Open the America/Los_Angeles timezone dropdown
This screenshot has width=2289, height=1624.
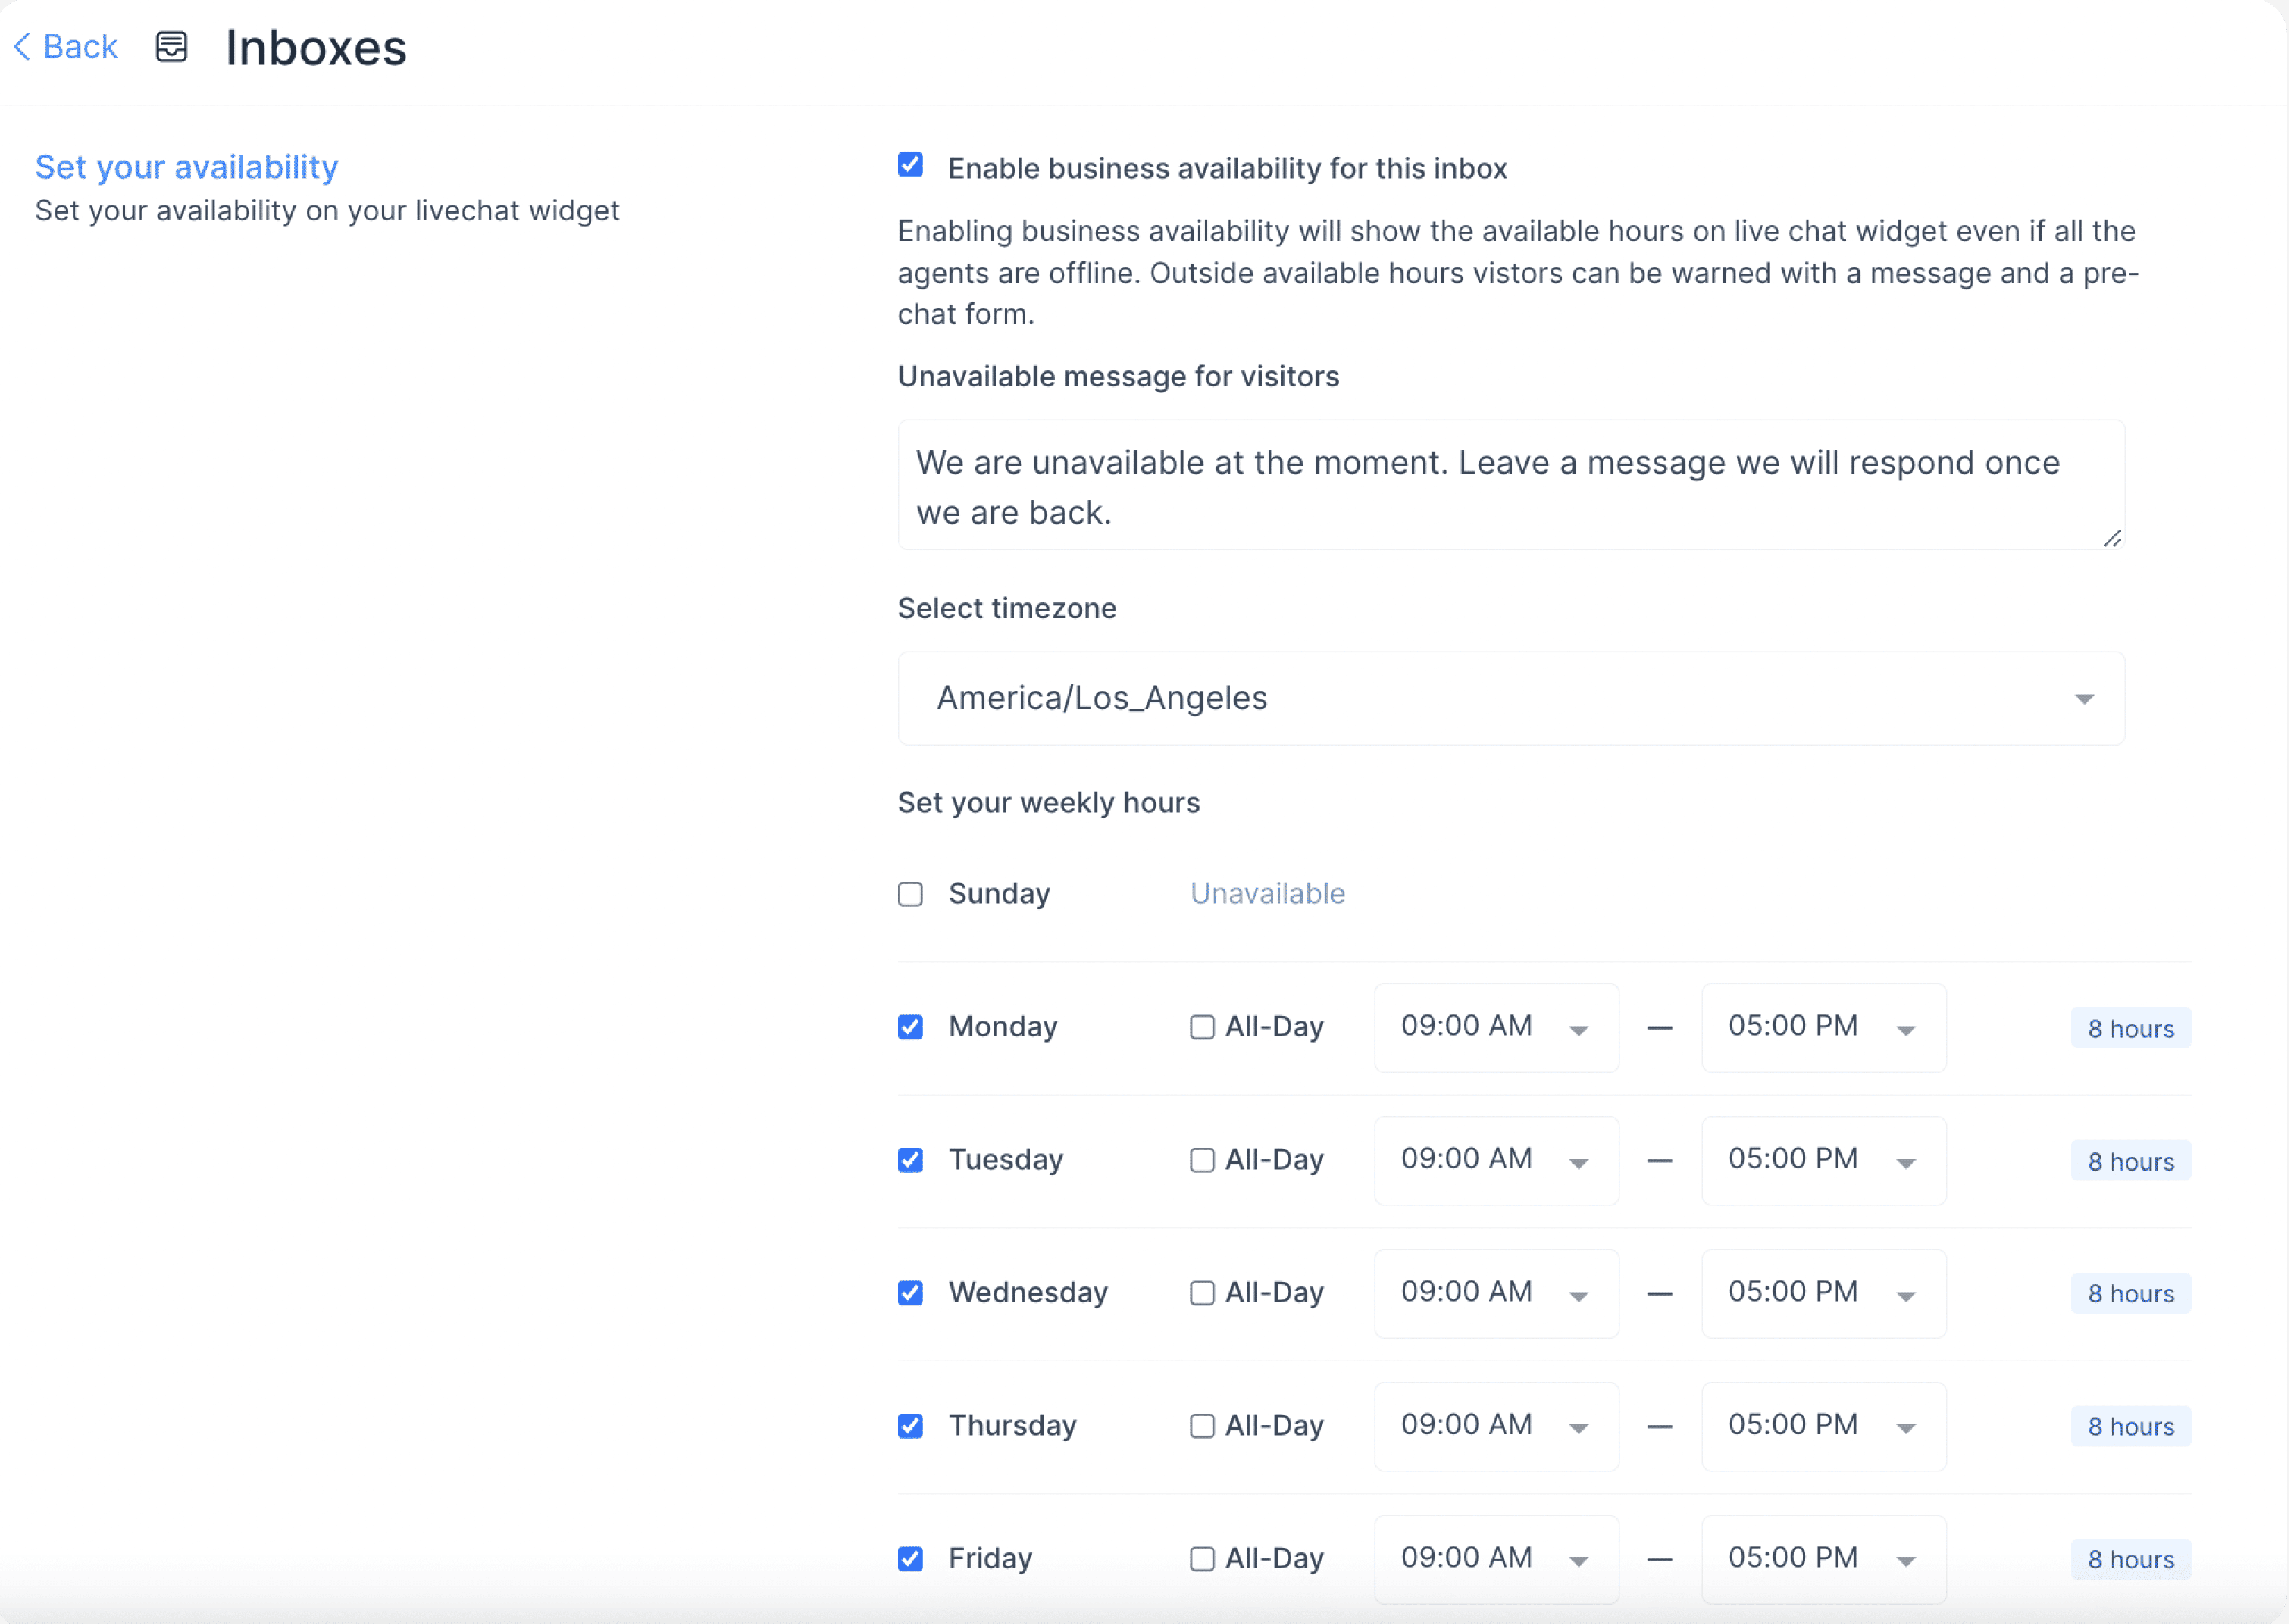[1511, 698]
